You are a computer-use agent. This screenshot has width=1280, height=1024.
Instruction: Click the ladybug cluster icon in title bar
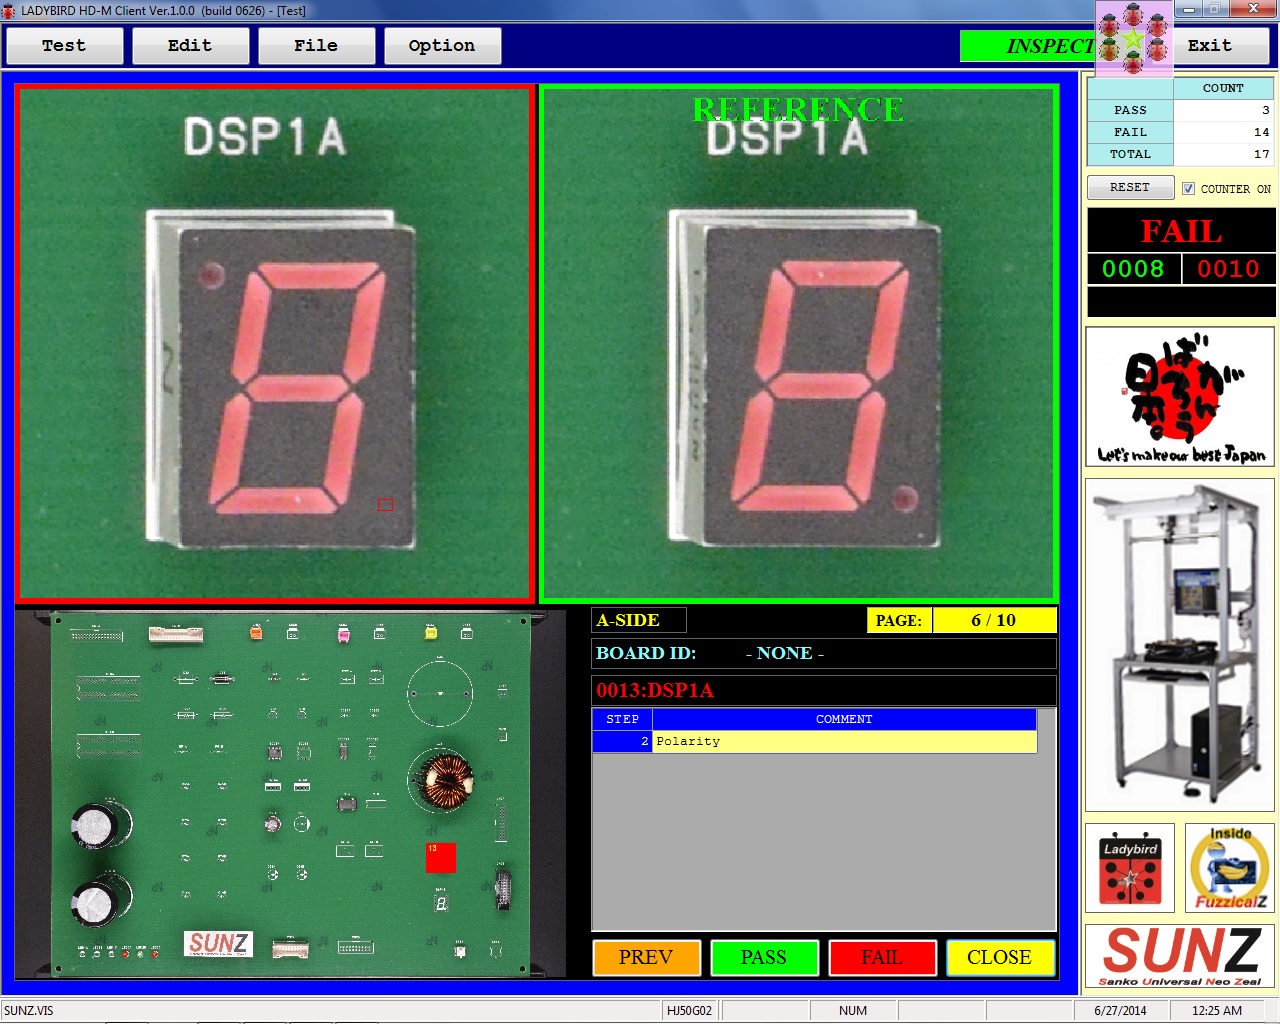pos(1134,39)
